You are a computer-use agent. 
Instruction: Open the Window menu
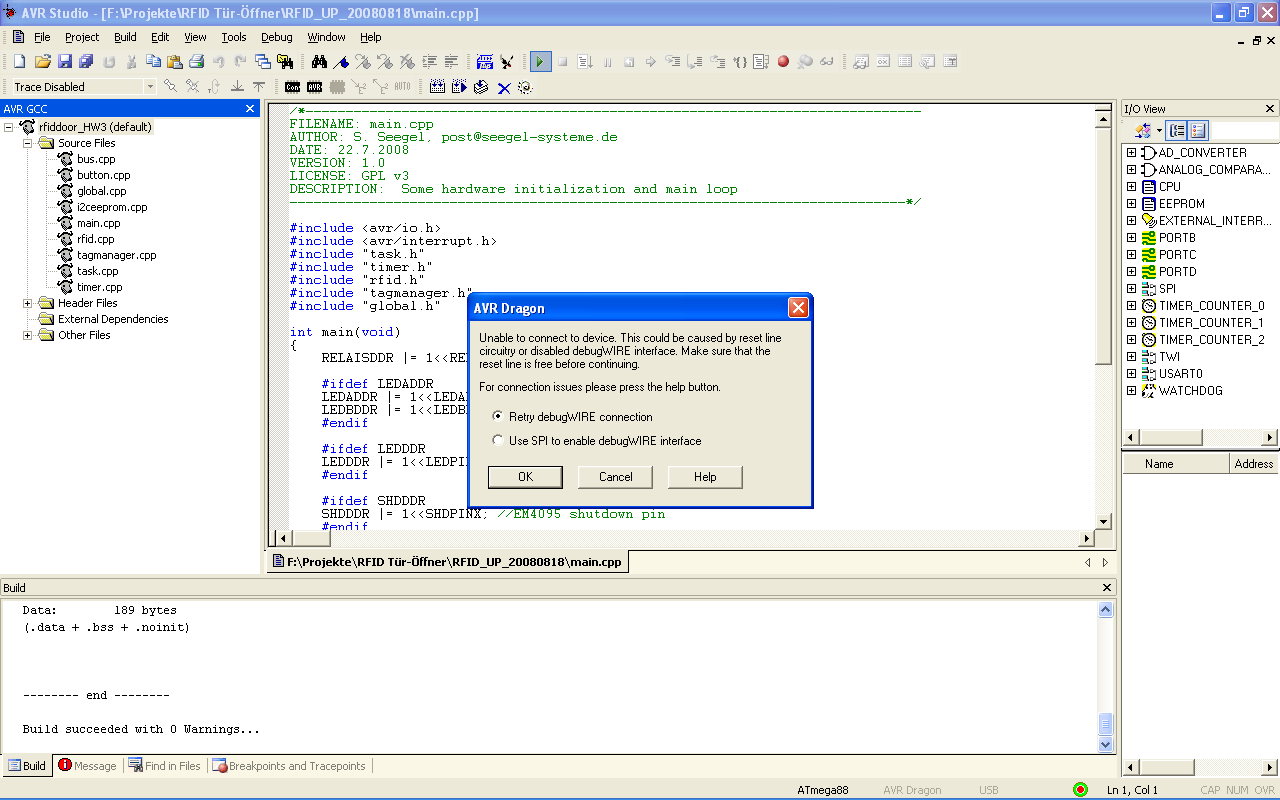click(326, 37)
